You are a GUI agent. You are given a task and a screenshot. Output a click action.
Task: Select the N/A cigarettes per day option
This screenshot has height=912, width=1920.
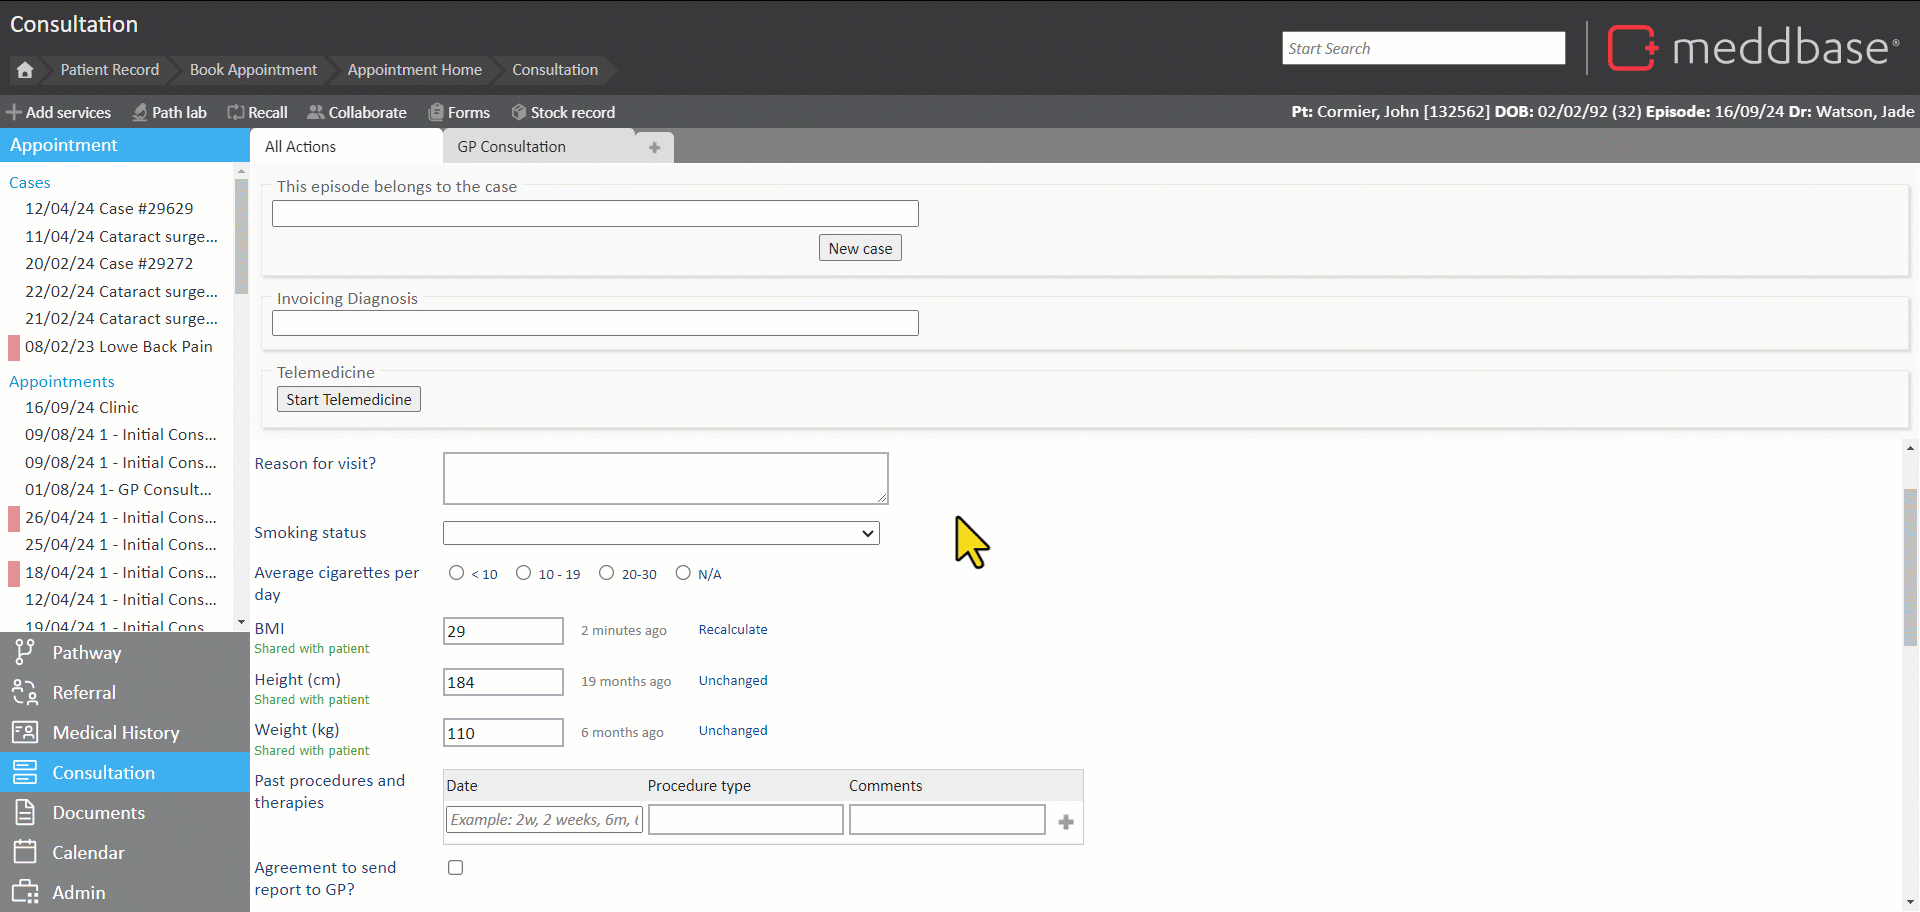click(x=683, y=573)
